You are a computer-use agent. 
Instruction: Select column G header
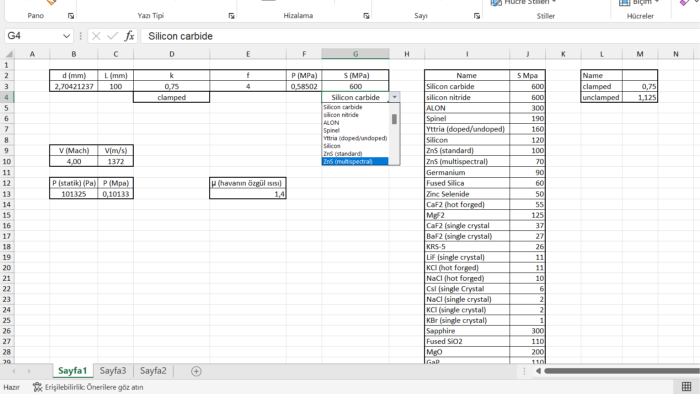point(355,54)
